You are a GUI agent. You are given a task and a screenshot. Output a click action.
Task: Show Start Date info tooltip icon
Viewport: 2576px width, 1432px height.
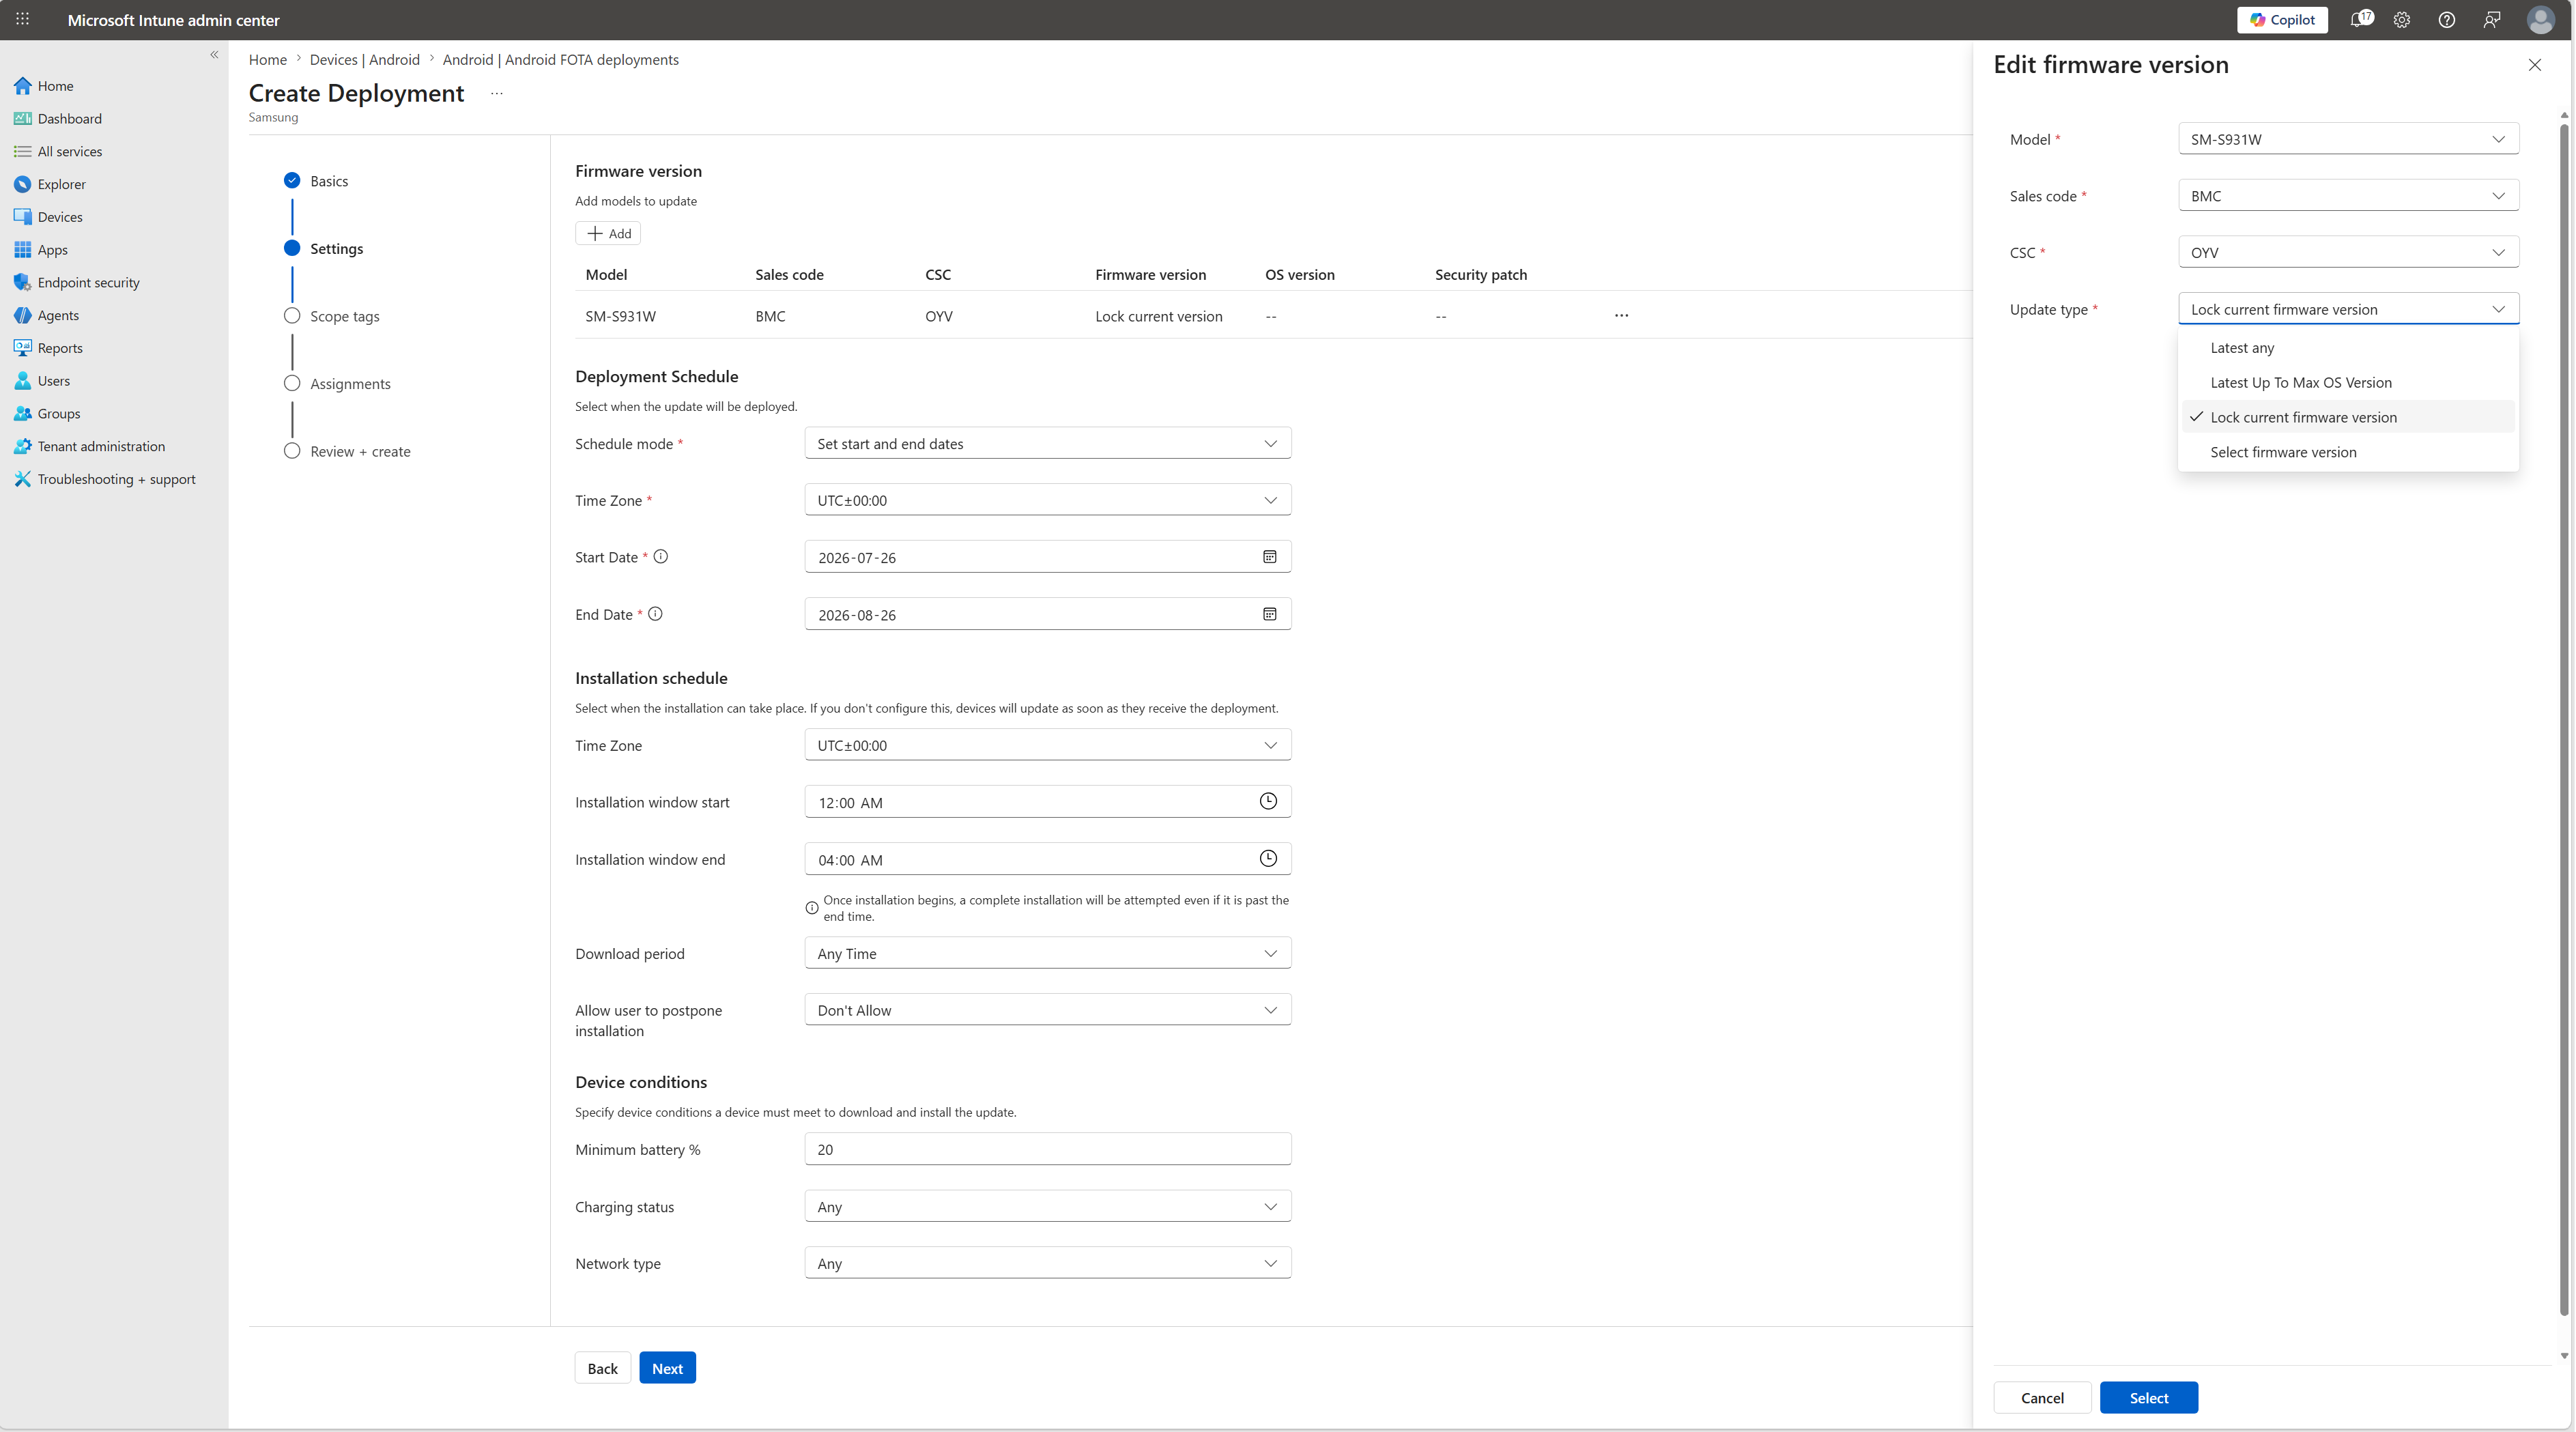pyautogui.click(x=661, y=557)
